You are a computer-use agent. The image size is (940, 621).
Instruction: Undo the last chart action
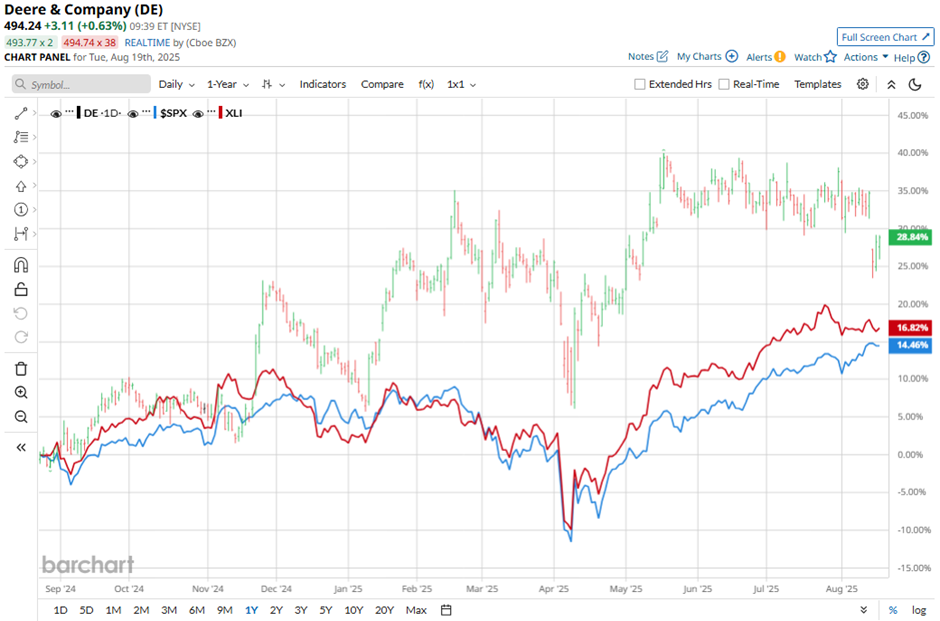[21, 313]
